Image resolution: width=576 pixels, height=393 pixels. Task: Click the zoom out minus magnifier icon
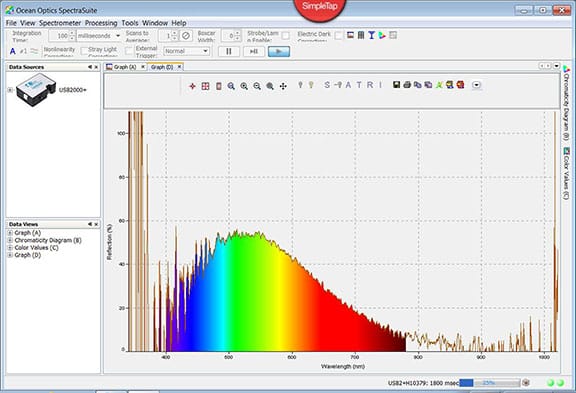point(257,86)
